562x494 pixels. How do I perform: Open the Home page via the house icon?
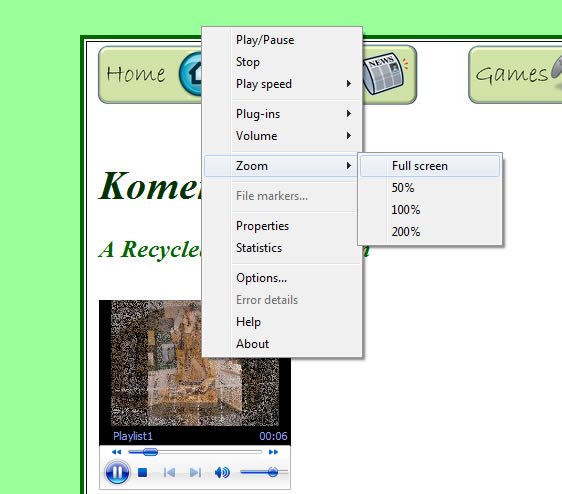point(191,74)
